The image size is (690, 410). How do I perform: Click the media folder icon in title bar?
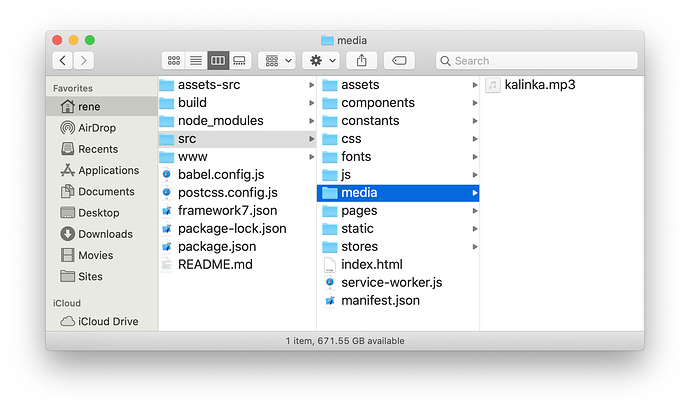[x=327, y=40]
